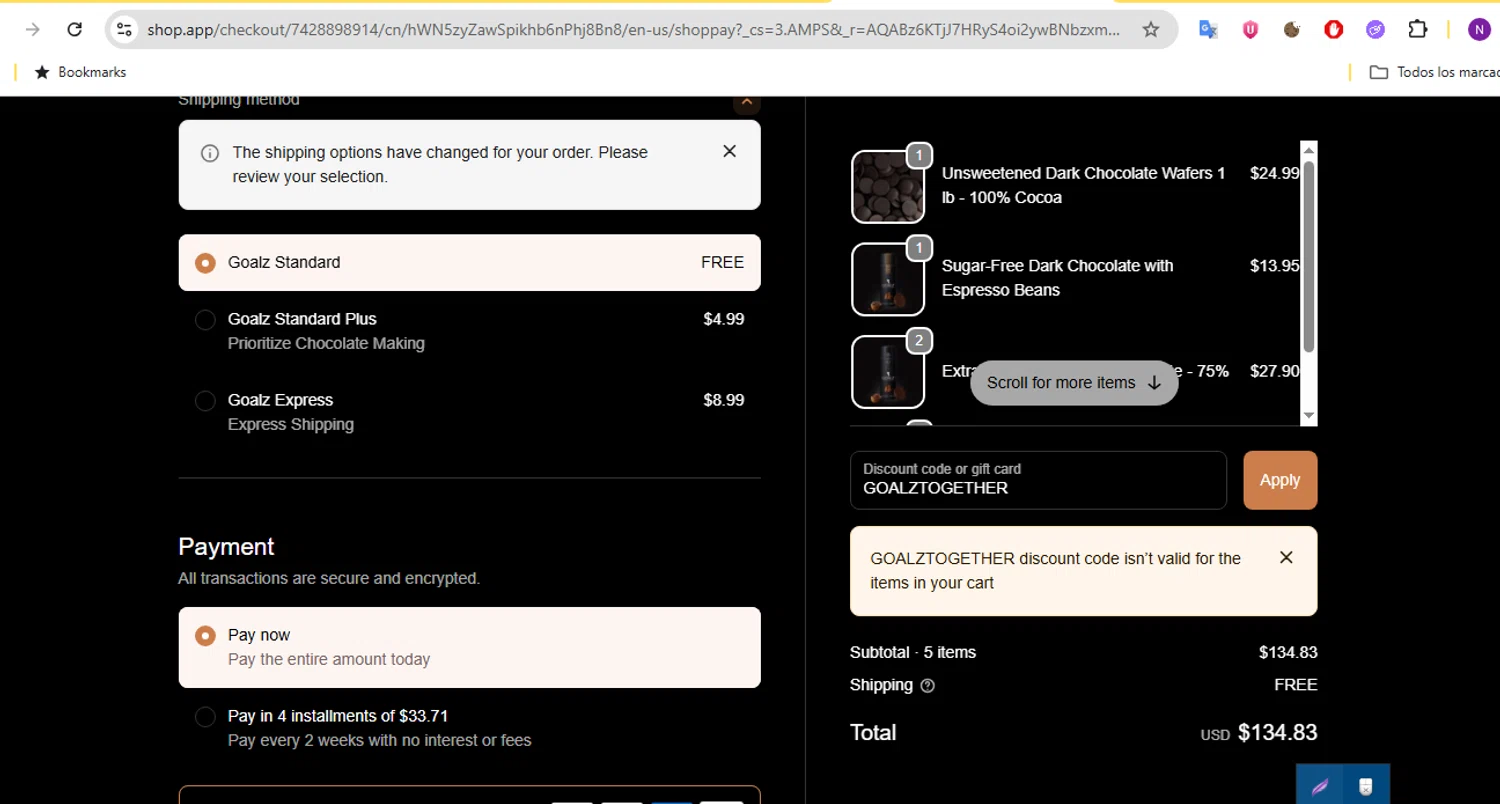This screenshot has width=1500, height=804.
Task: Select Goalz Standard Plus shipping
Action: click(x=470, y=331)
